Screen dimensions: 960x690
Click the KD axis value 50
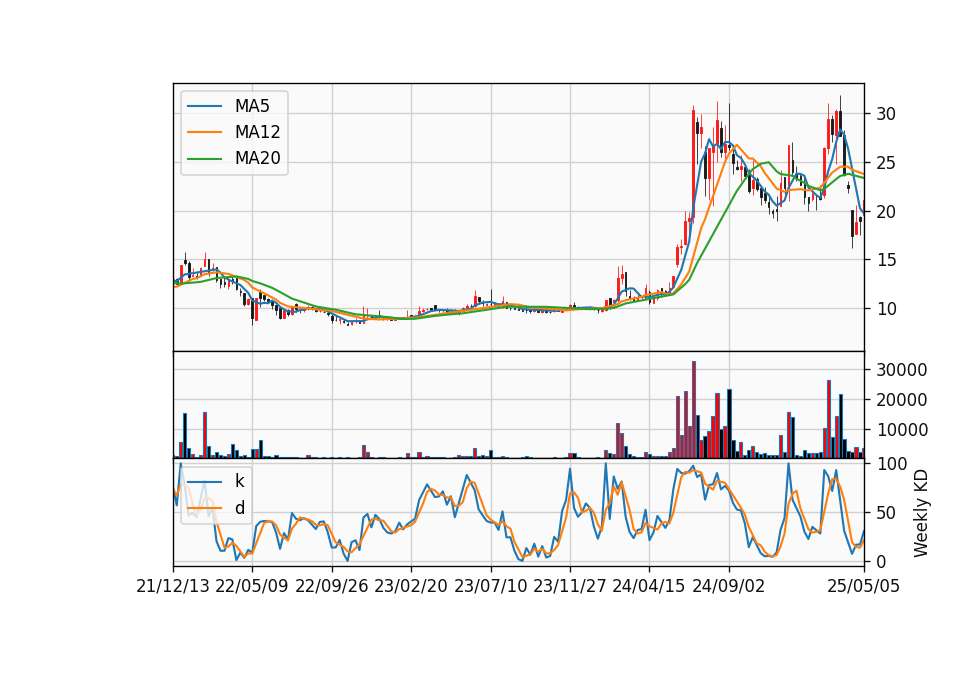click(x=886, y=512)
